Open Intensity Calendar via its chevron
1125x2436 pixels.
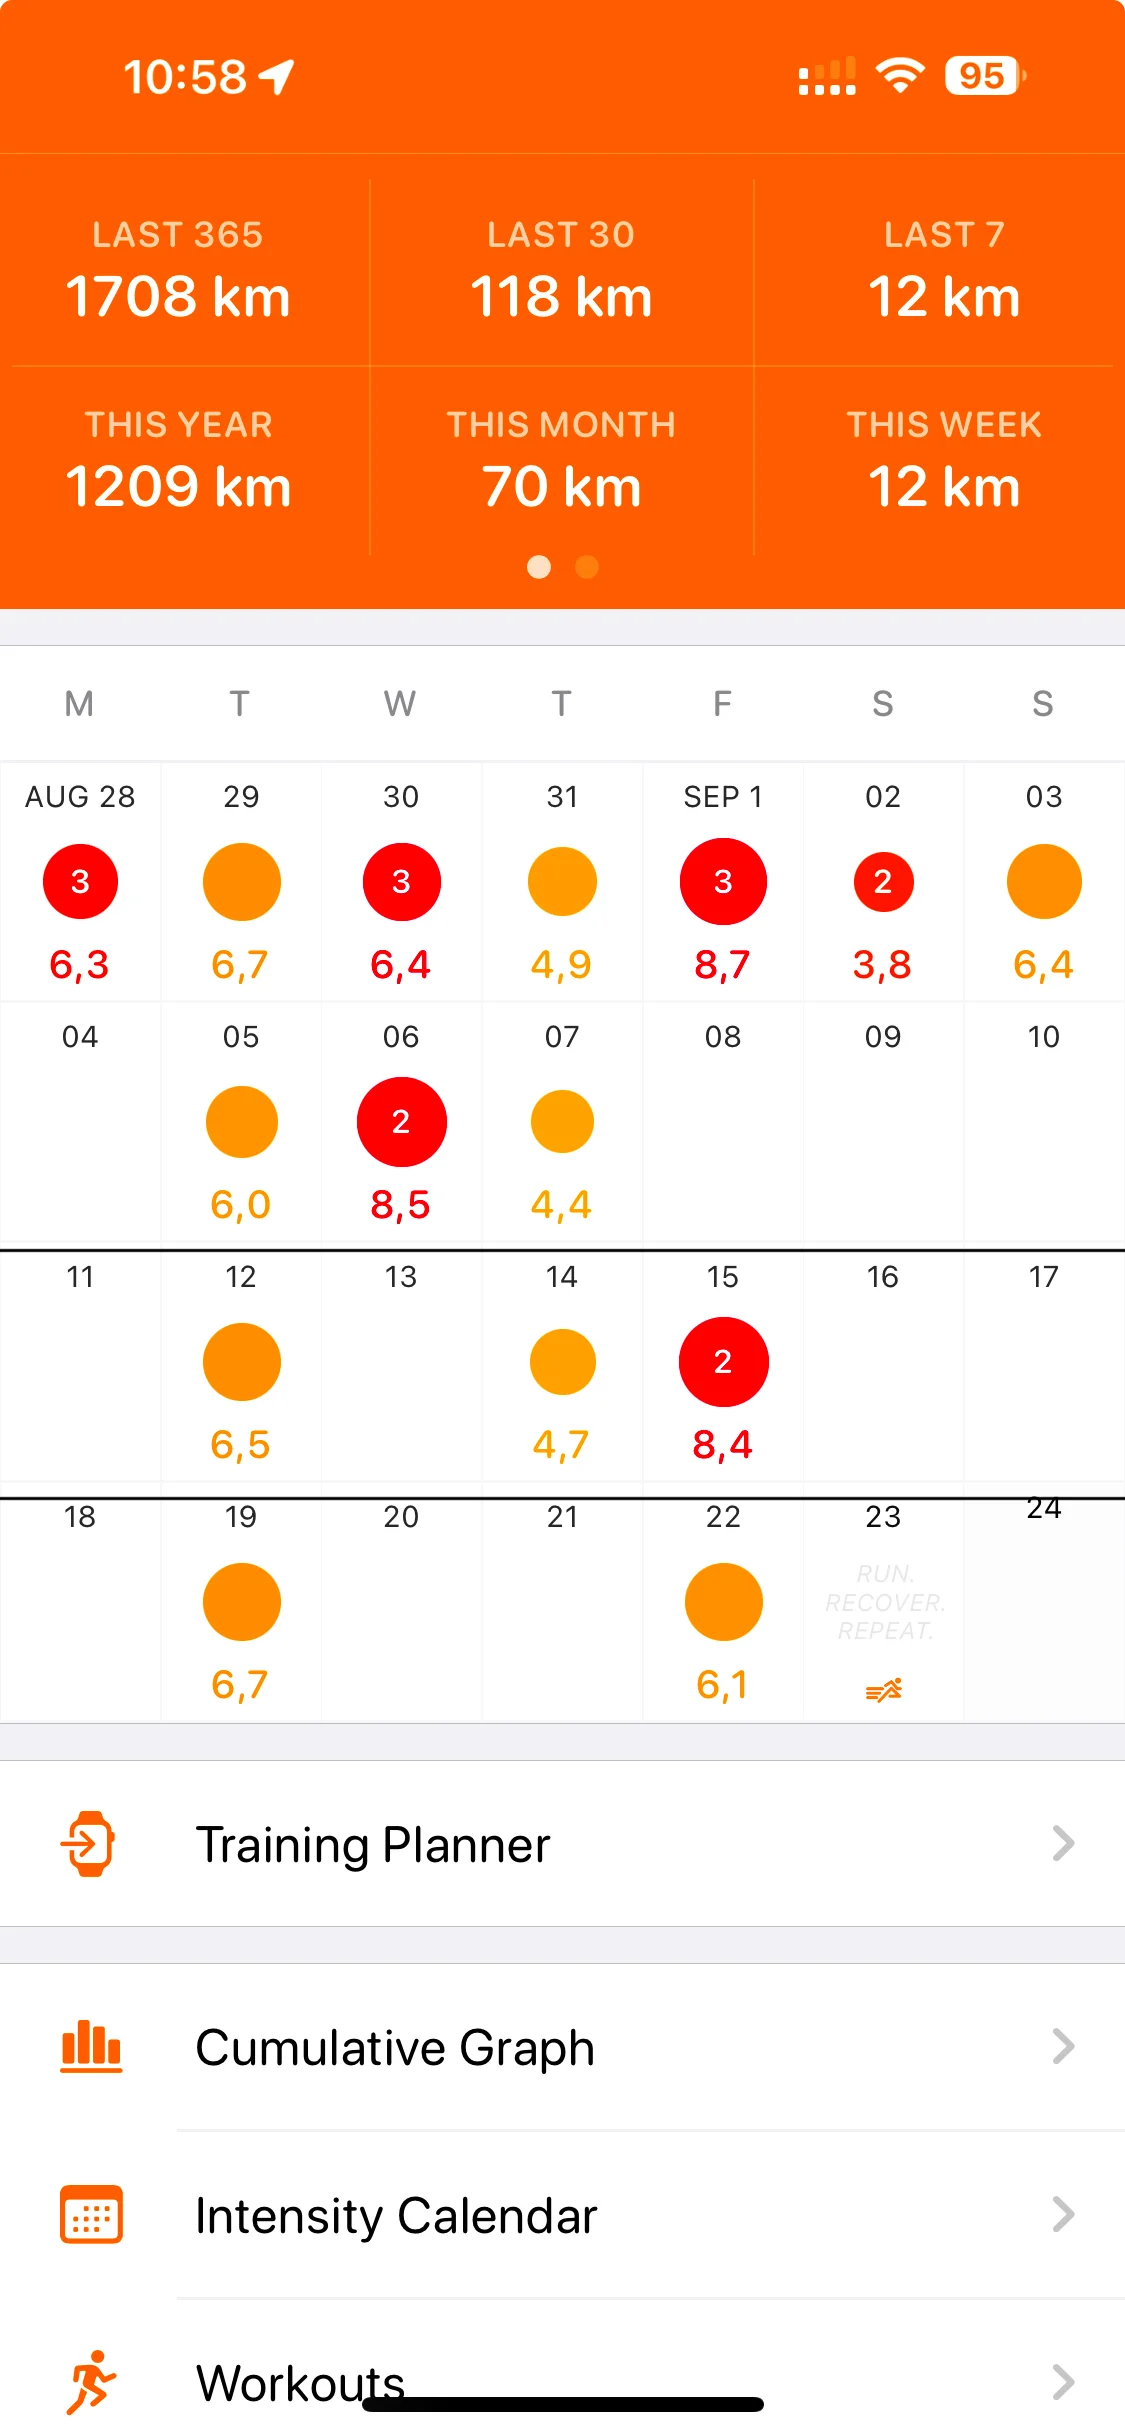click(x=1063, y=2214)
